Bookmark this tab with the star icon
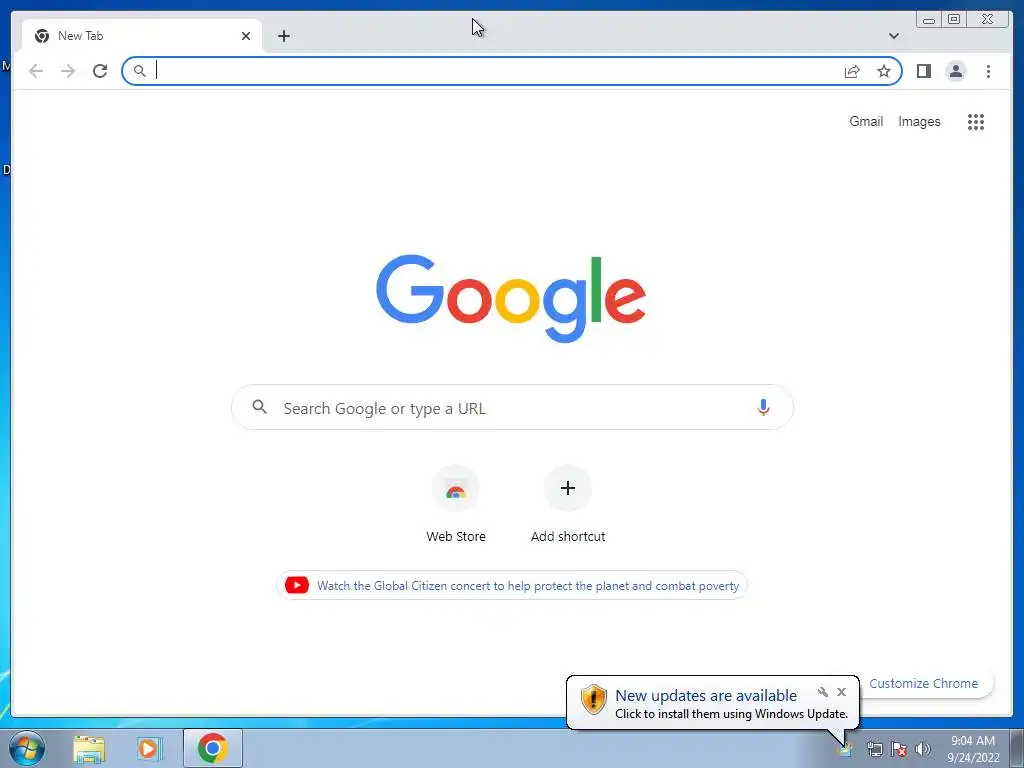The image size is (1024, 768). click(884, 71)
